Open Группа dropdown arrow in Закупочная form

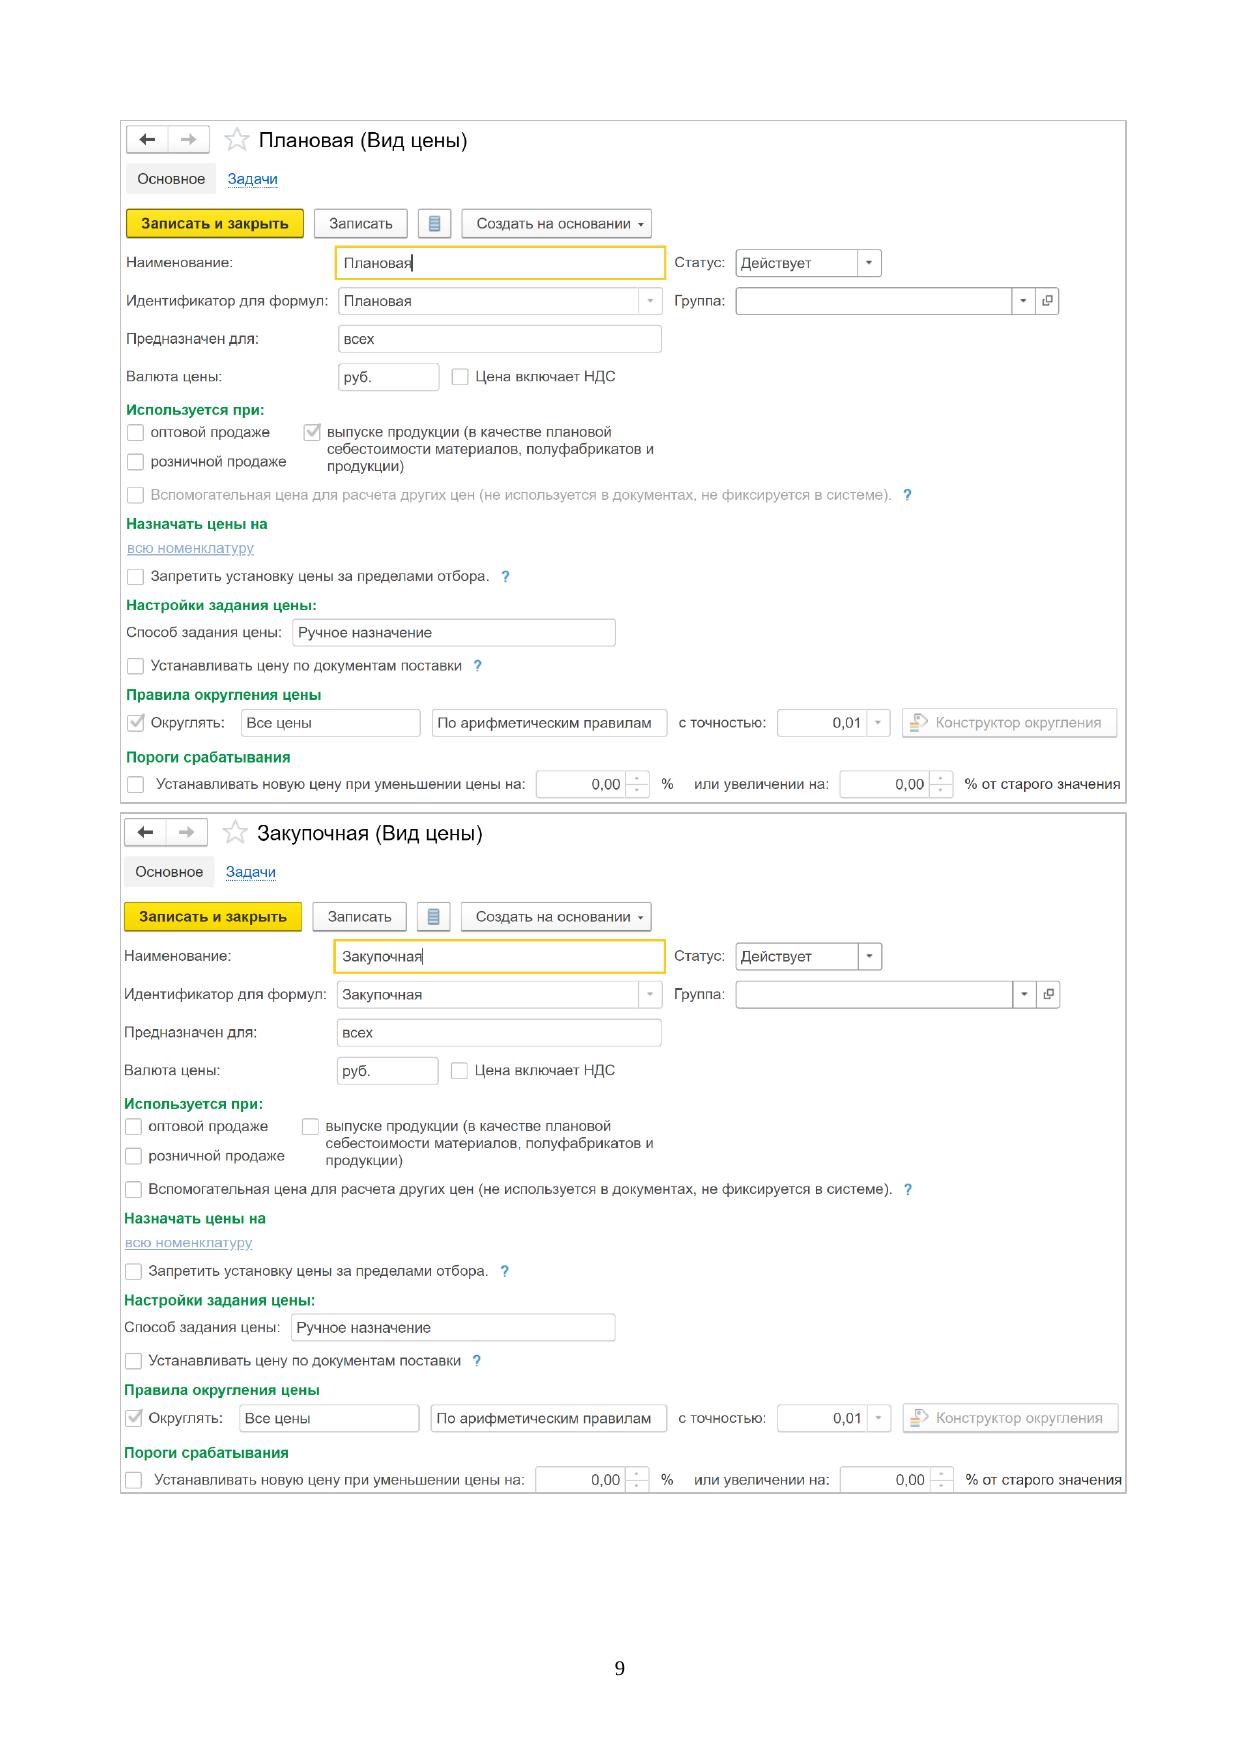point(1024,995)
